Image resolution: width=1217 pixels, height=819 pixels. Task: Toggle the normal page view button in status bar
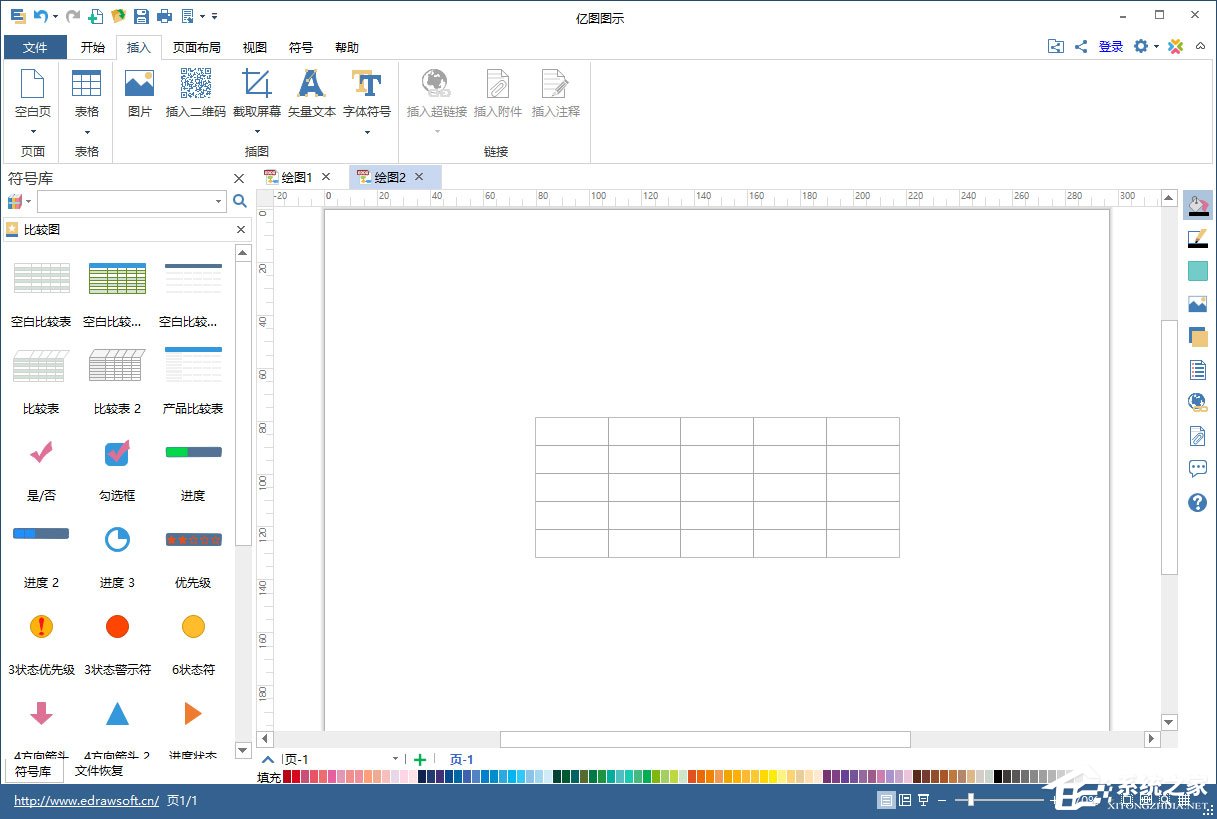tap(886, 800)
